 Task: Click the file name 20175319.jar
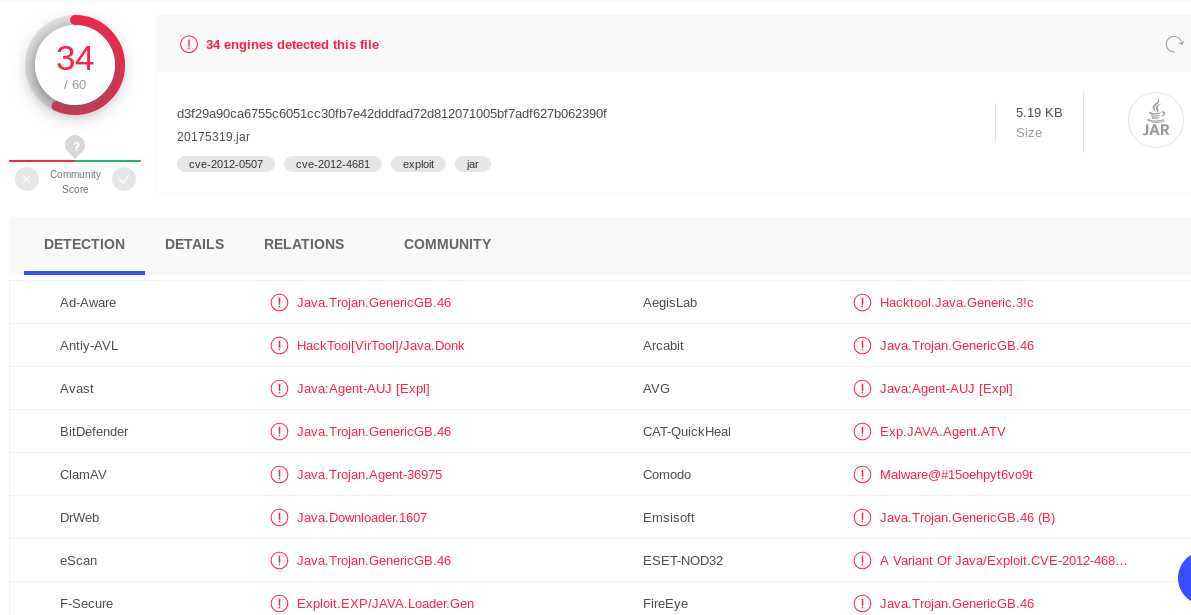[x=213, y=137]
